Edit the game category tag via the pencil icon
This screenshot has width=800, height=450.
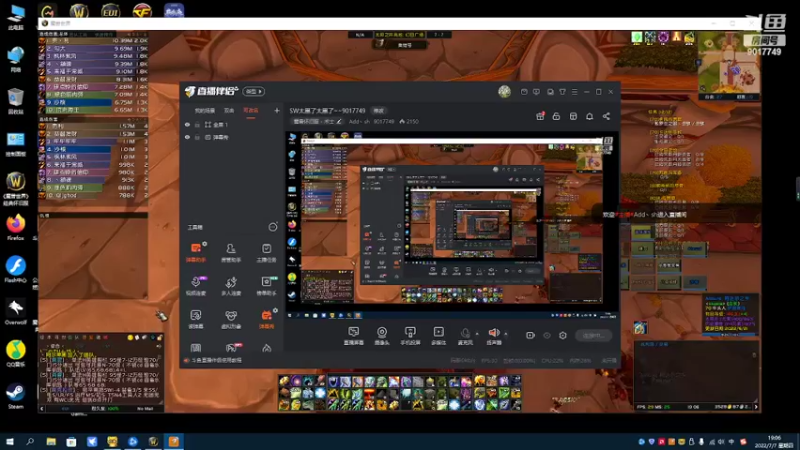pyautogui.click(x=339, y=121)
